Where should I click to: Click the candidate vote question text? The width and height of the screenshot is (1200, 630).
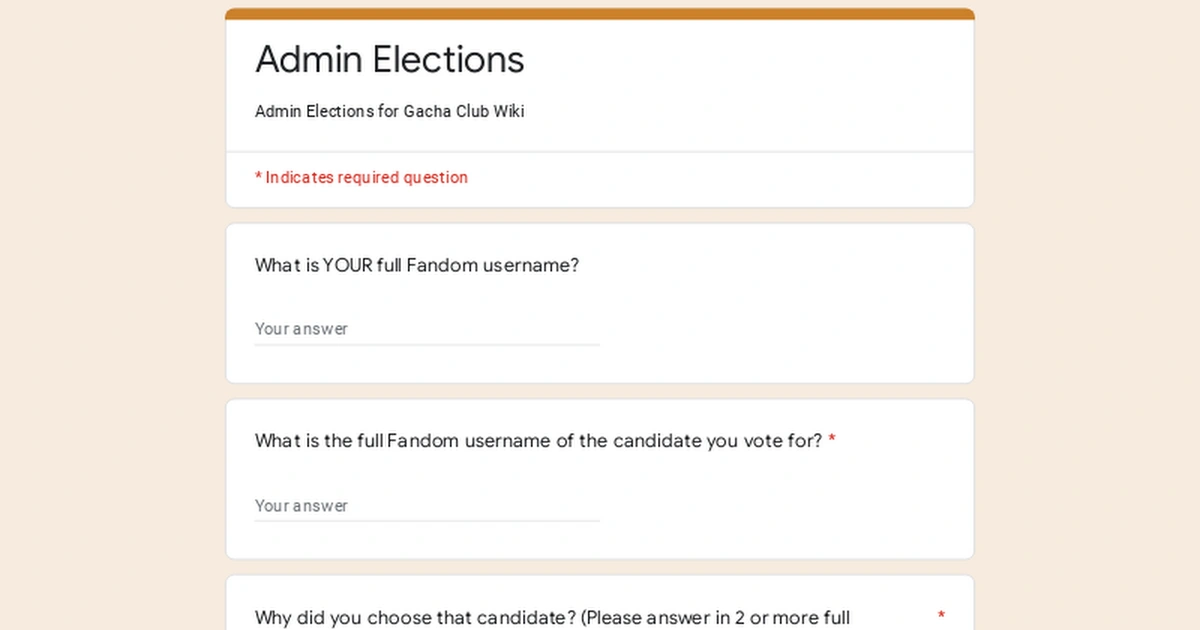536,440
